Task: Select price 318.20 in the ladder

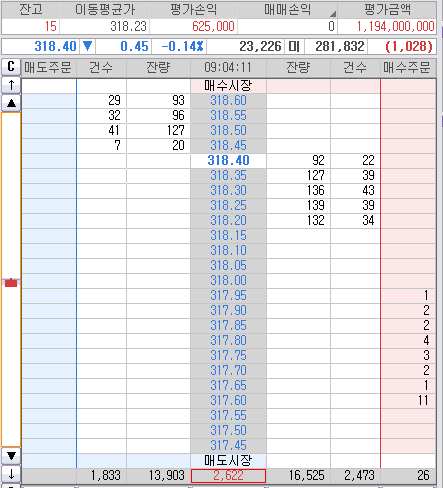Action: [x=228, y=221]
